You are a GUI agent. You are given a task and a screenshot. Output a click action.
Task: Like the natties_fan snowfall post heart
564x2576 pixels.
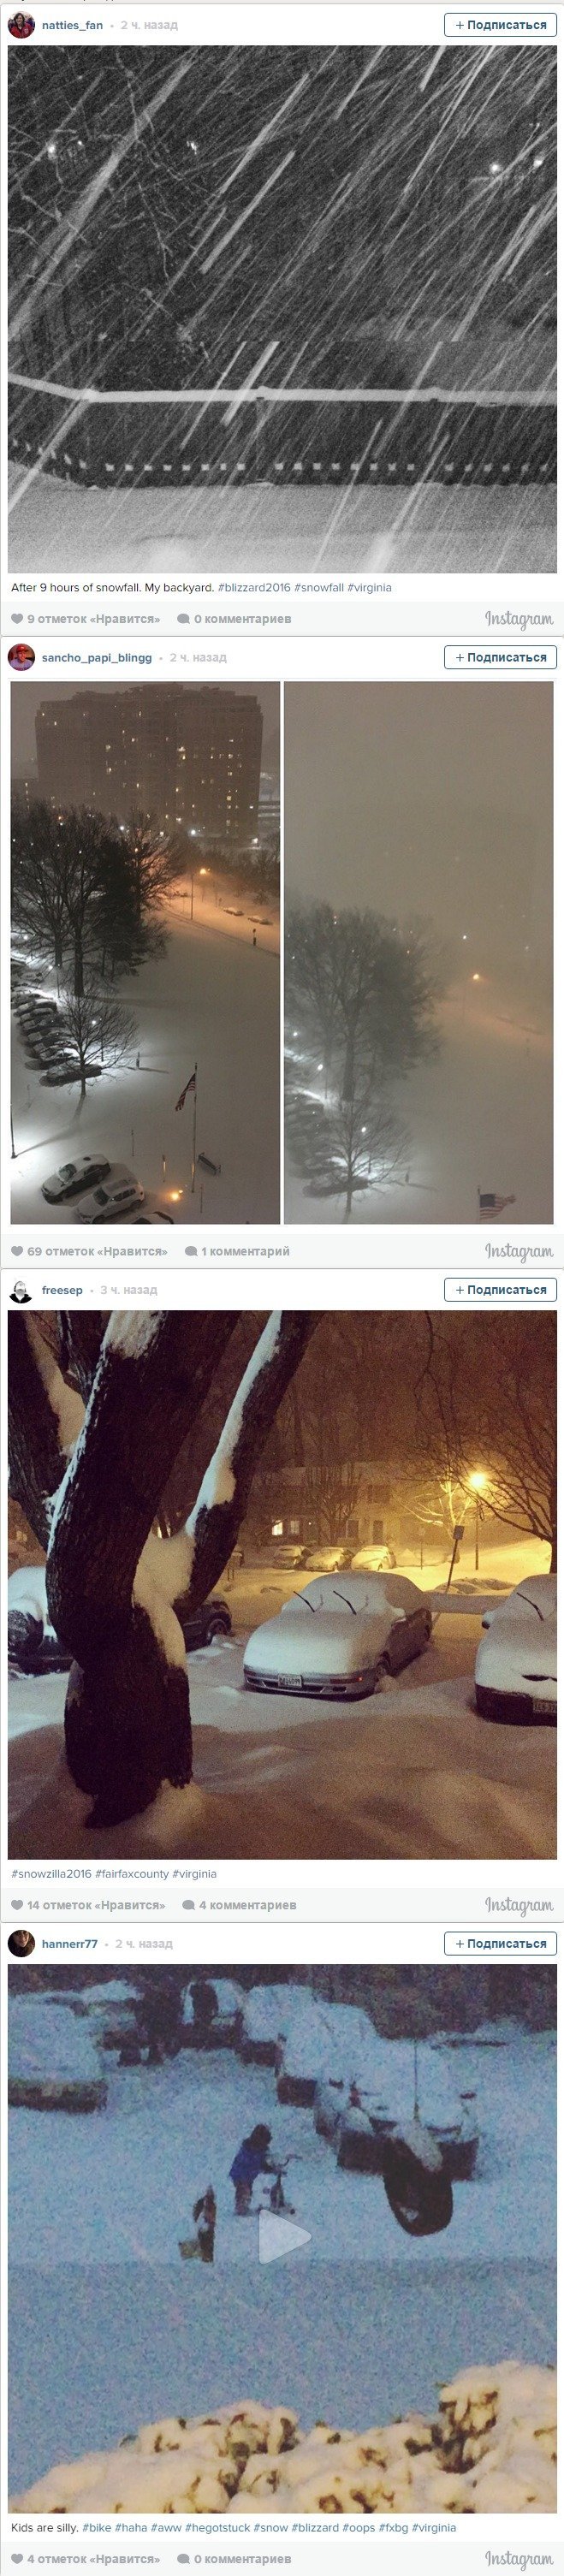tap(17, 619)
